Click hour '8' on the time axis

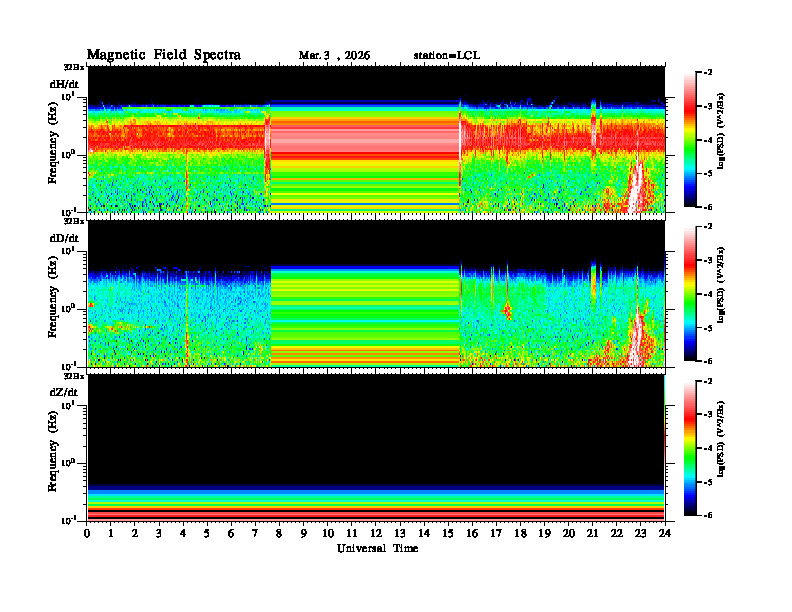click(x=279, y=534)
